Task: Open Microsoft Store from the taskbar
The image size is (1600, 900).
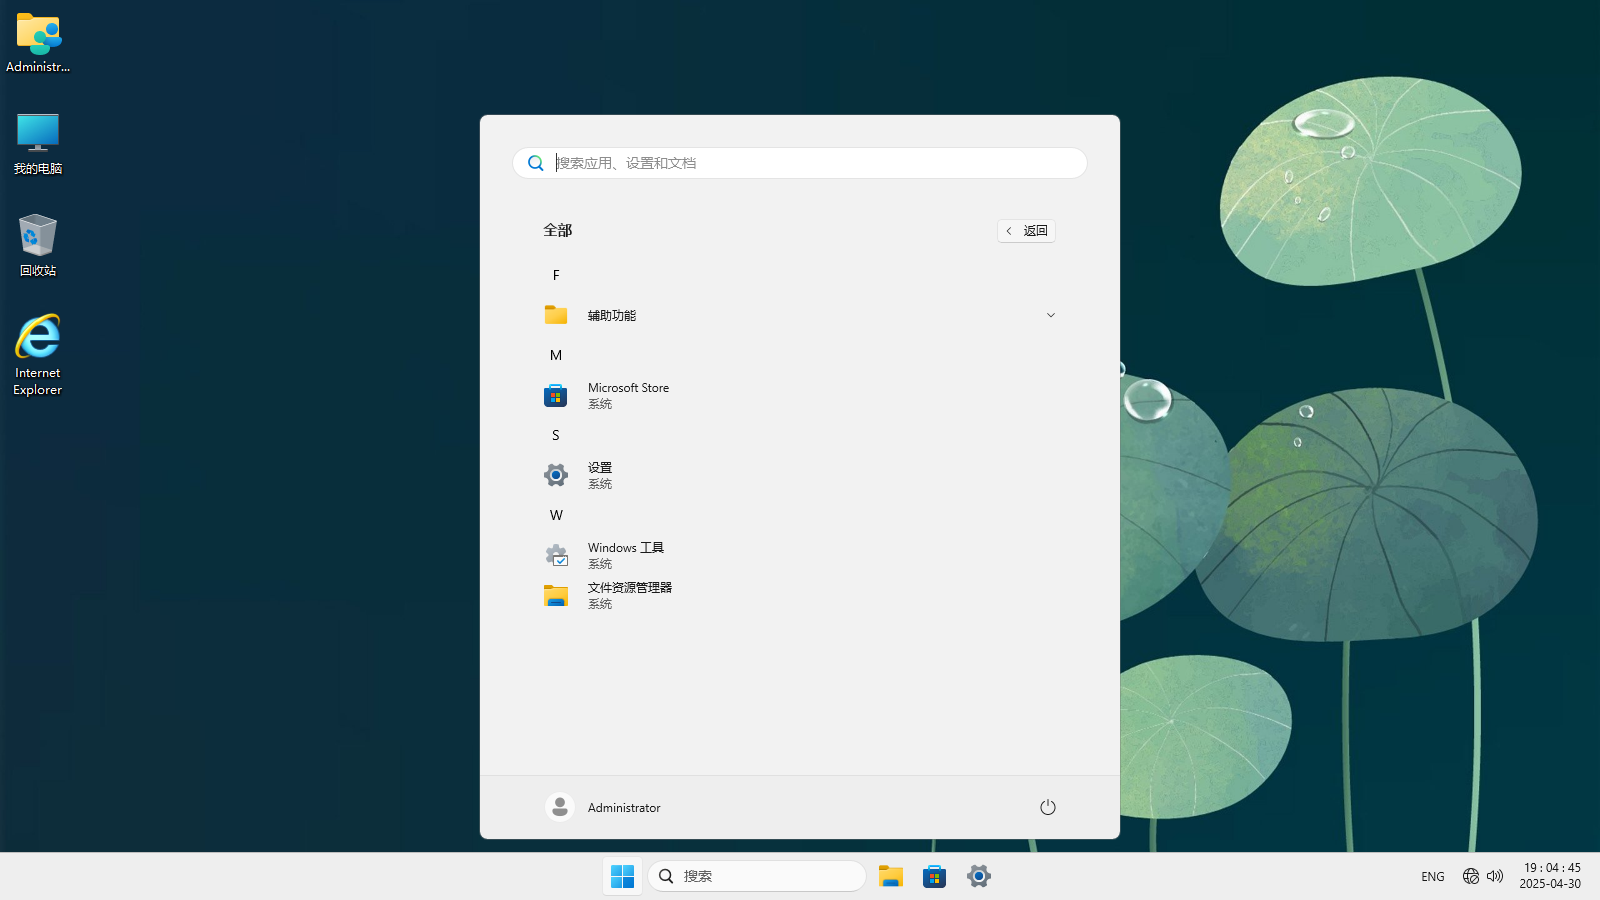Action: click(x=935, y=876)
